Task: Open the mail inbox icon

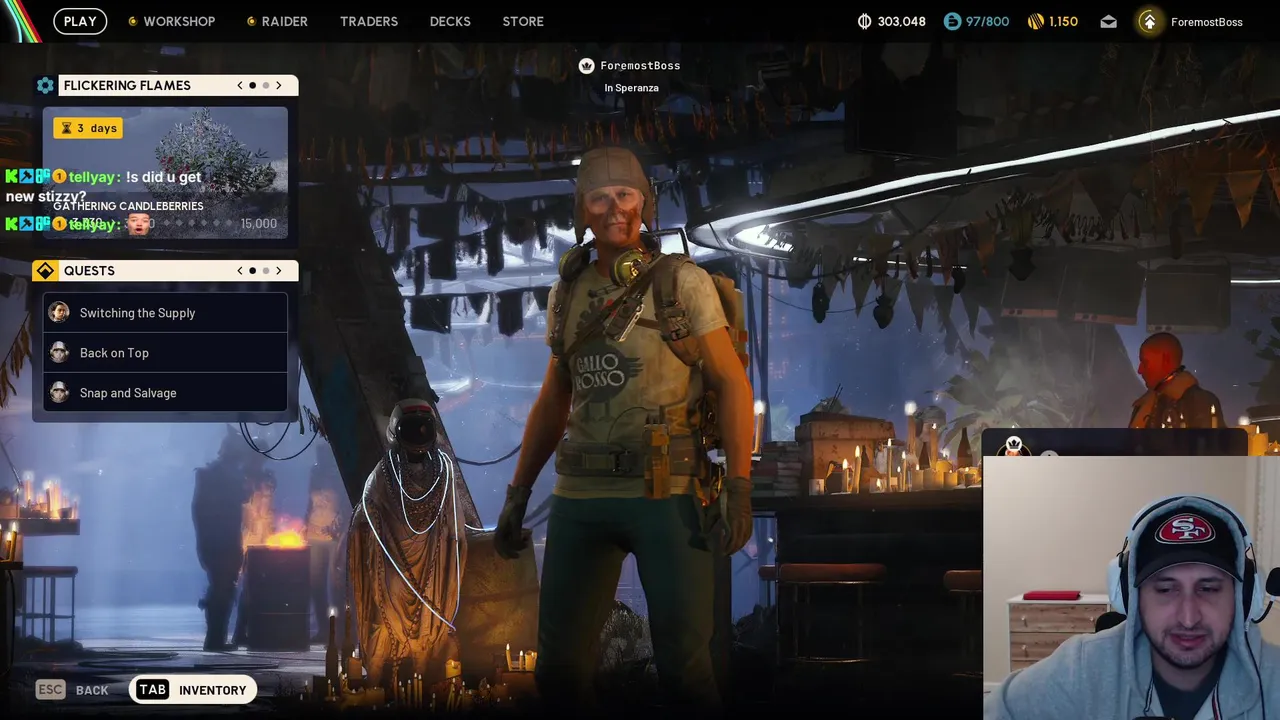Action: point(1108,21)
